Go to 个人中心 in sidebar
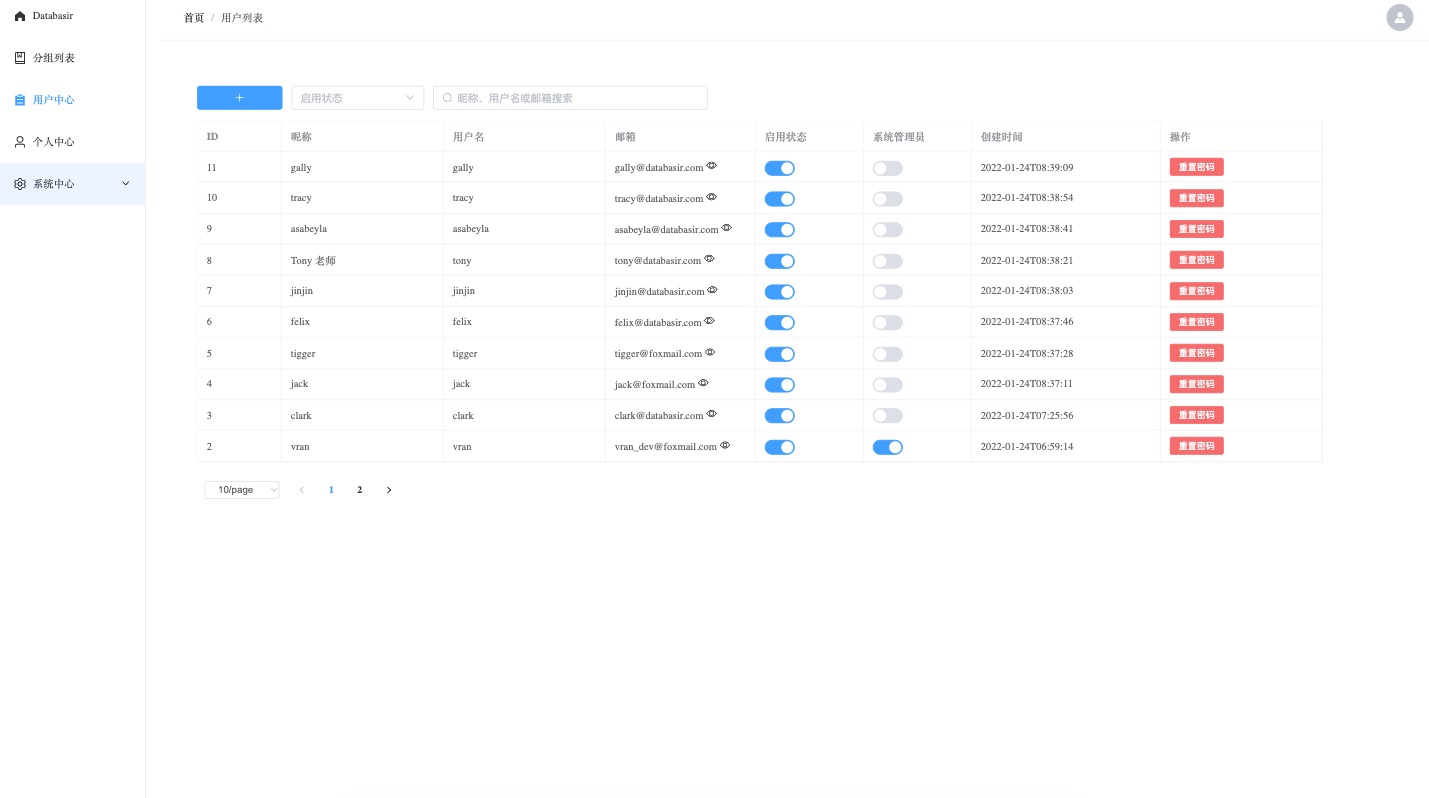 (x=54, y=142)
